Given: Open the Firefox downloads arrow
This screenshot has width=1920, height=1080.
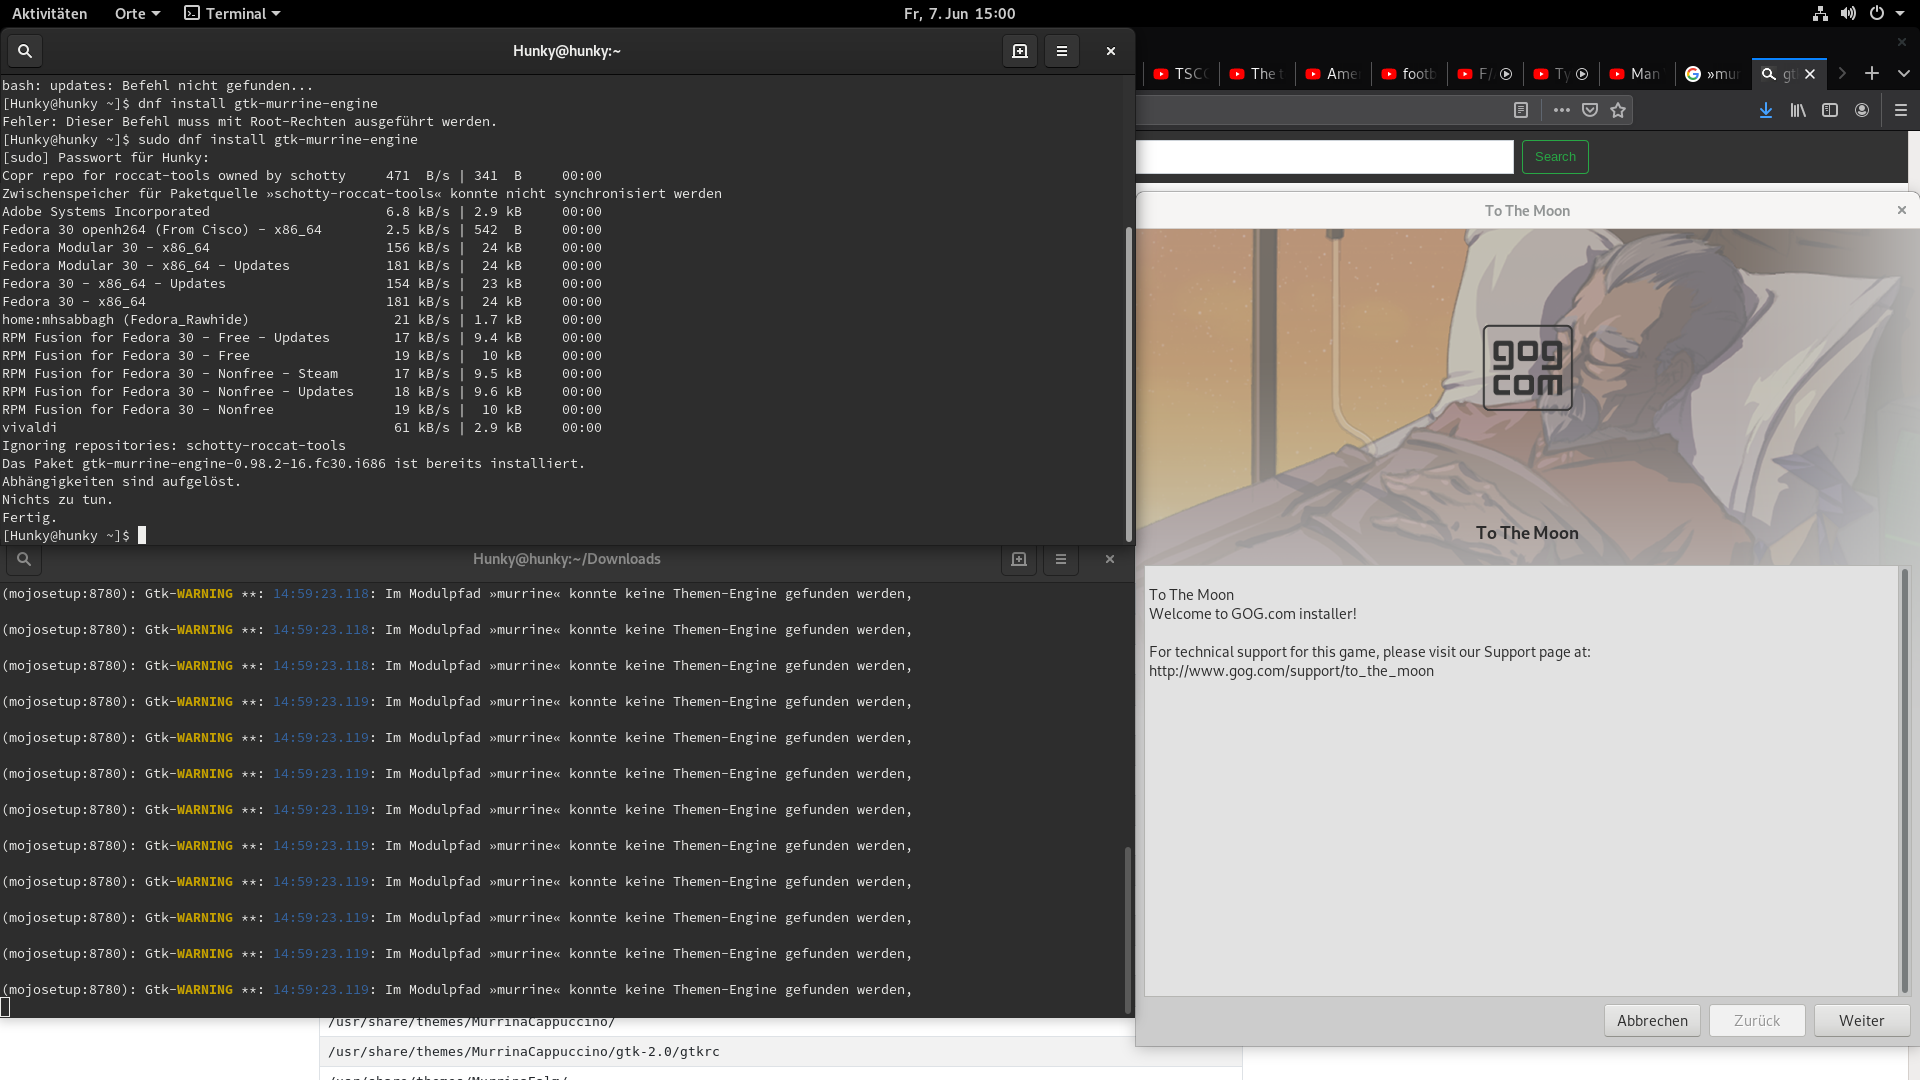Looking at the screenshot, I should pos(1766,110).
